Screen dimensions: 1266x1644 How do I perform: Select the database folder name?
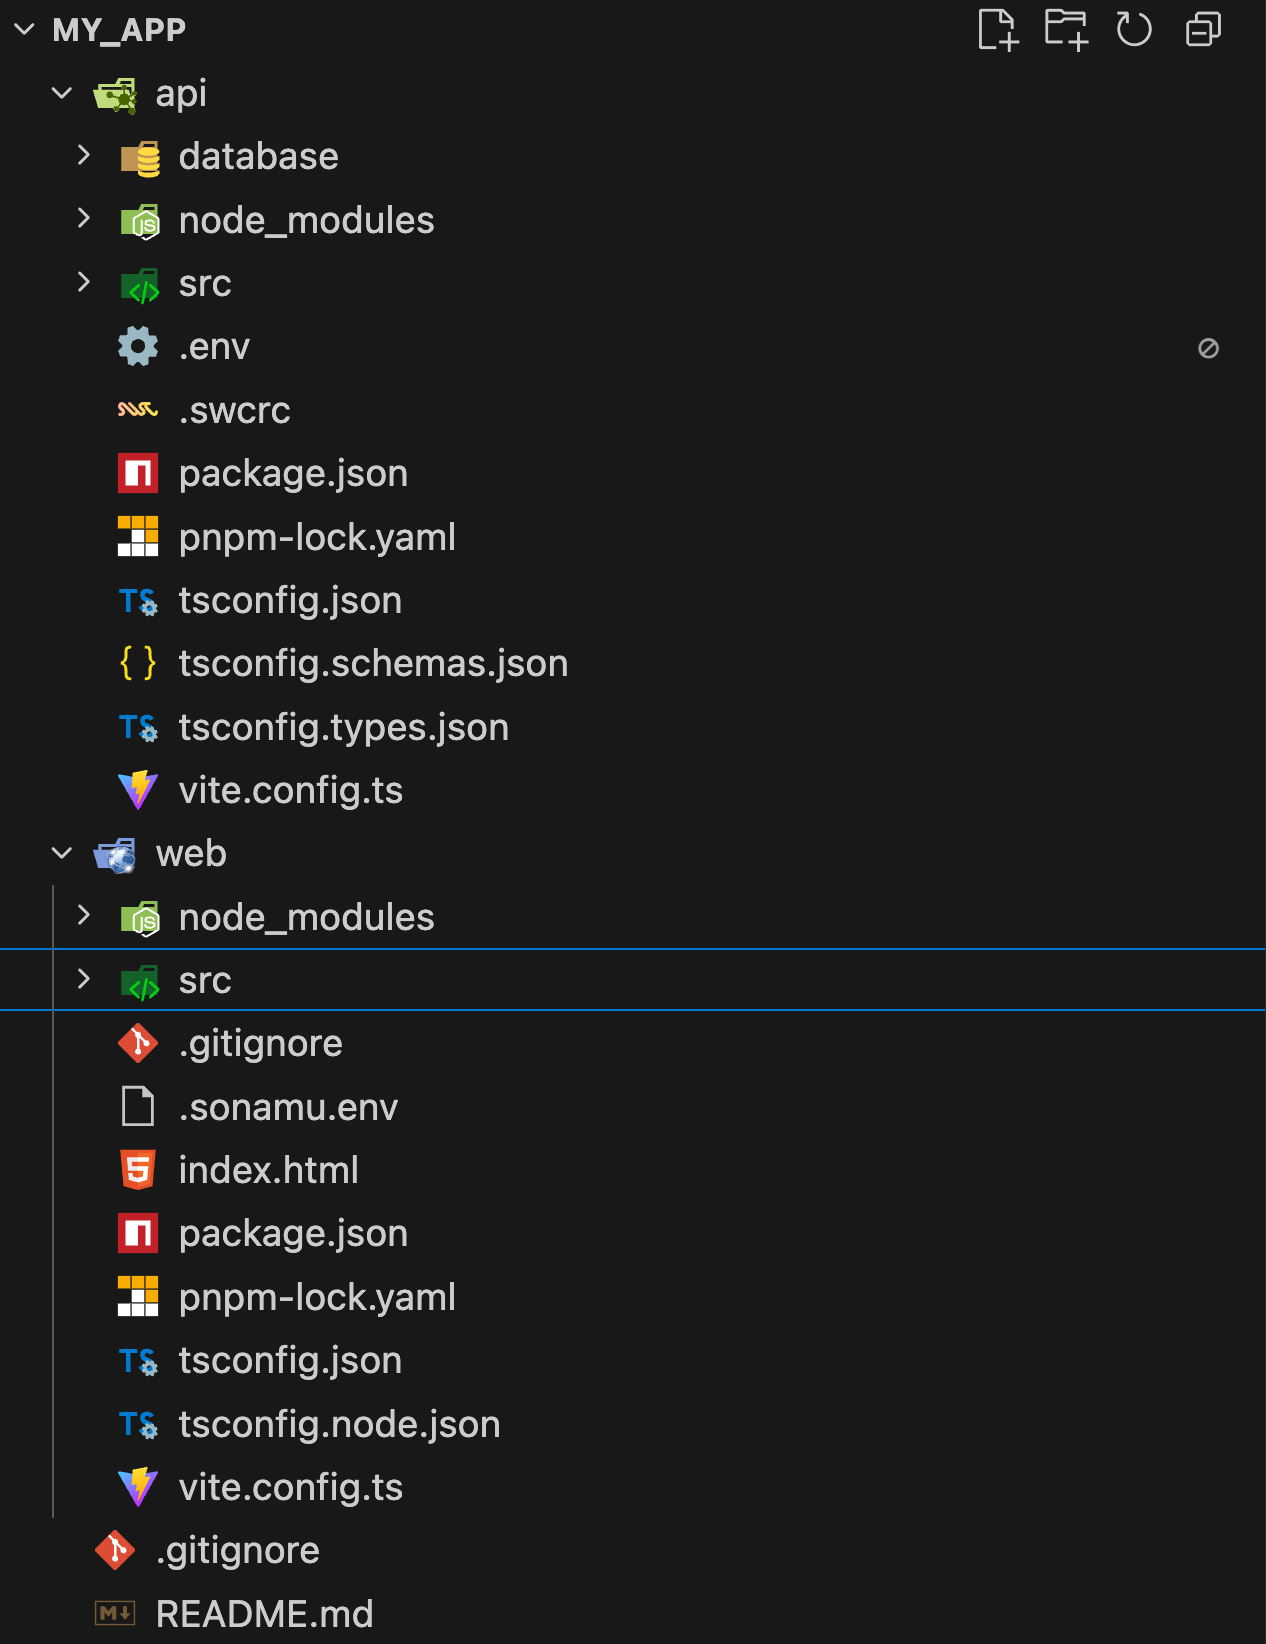[x=258, y=156]
